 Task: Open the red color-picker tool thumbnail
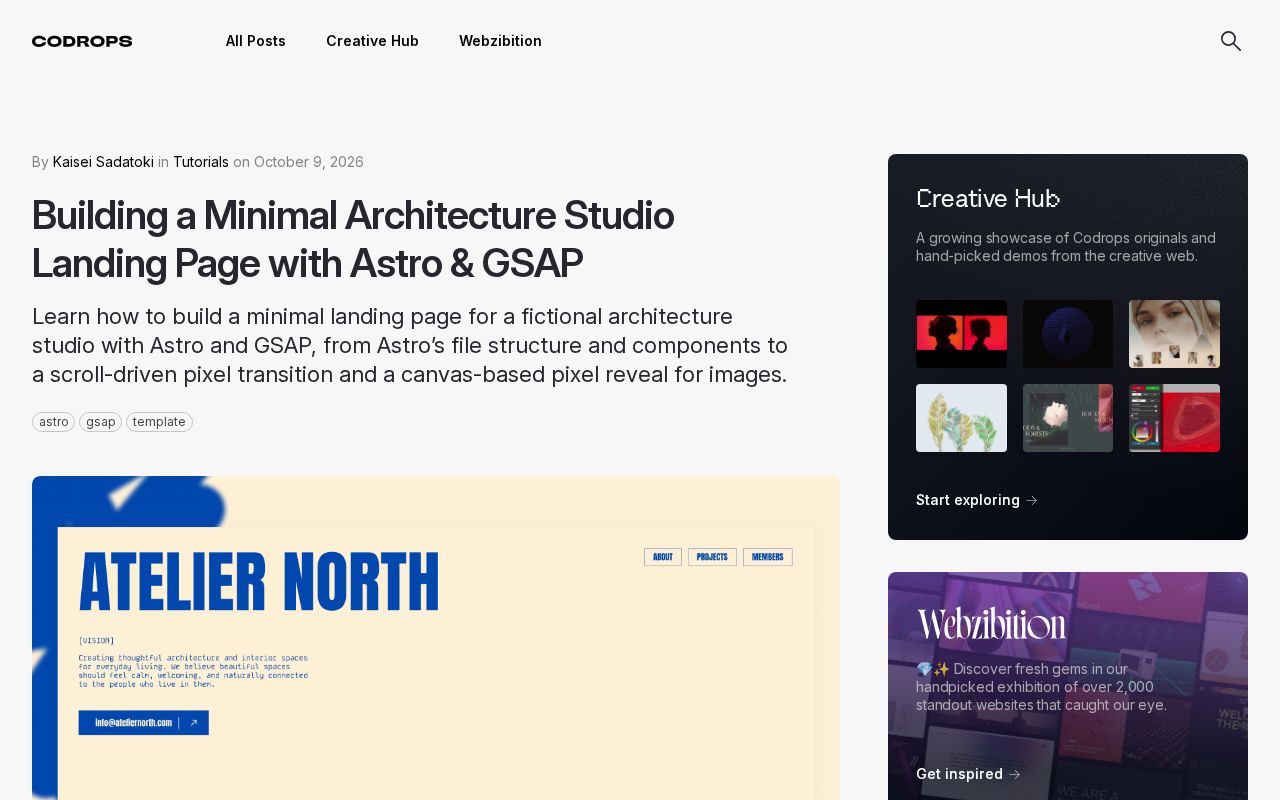pos(1174,418)
